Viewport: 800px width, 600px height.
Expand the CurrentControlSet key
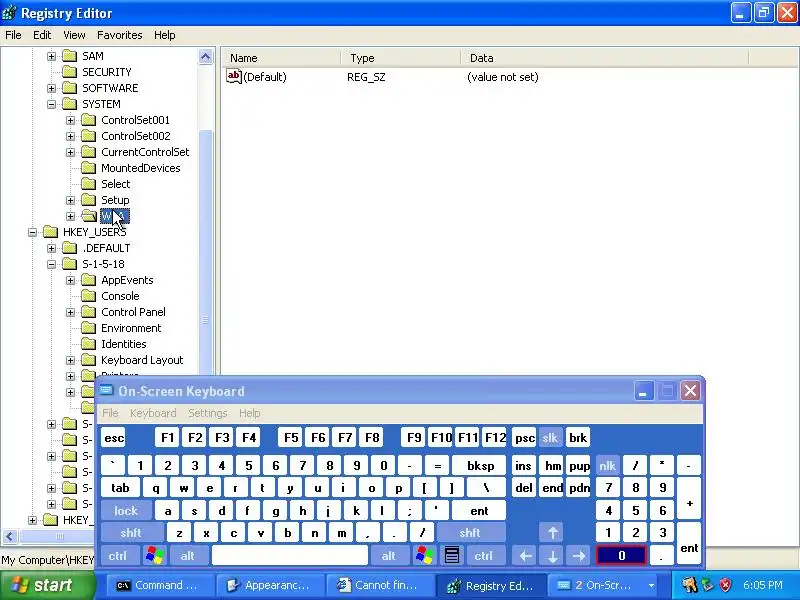[70, 152]
